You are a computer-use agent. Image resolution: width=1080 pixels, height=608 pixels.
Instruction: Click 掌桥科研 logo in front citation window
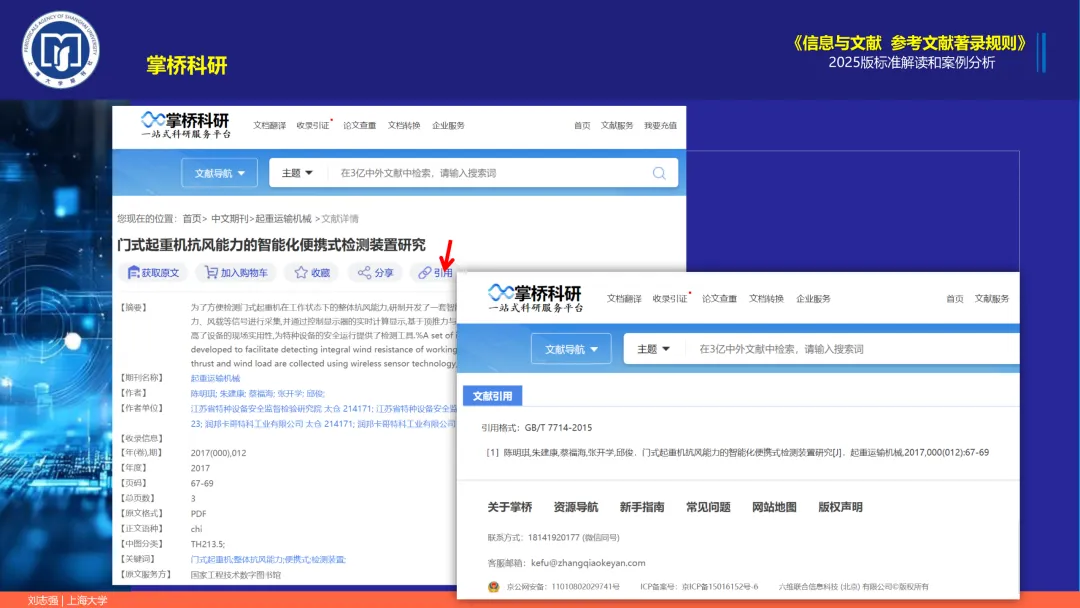(x=535, y=297)
